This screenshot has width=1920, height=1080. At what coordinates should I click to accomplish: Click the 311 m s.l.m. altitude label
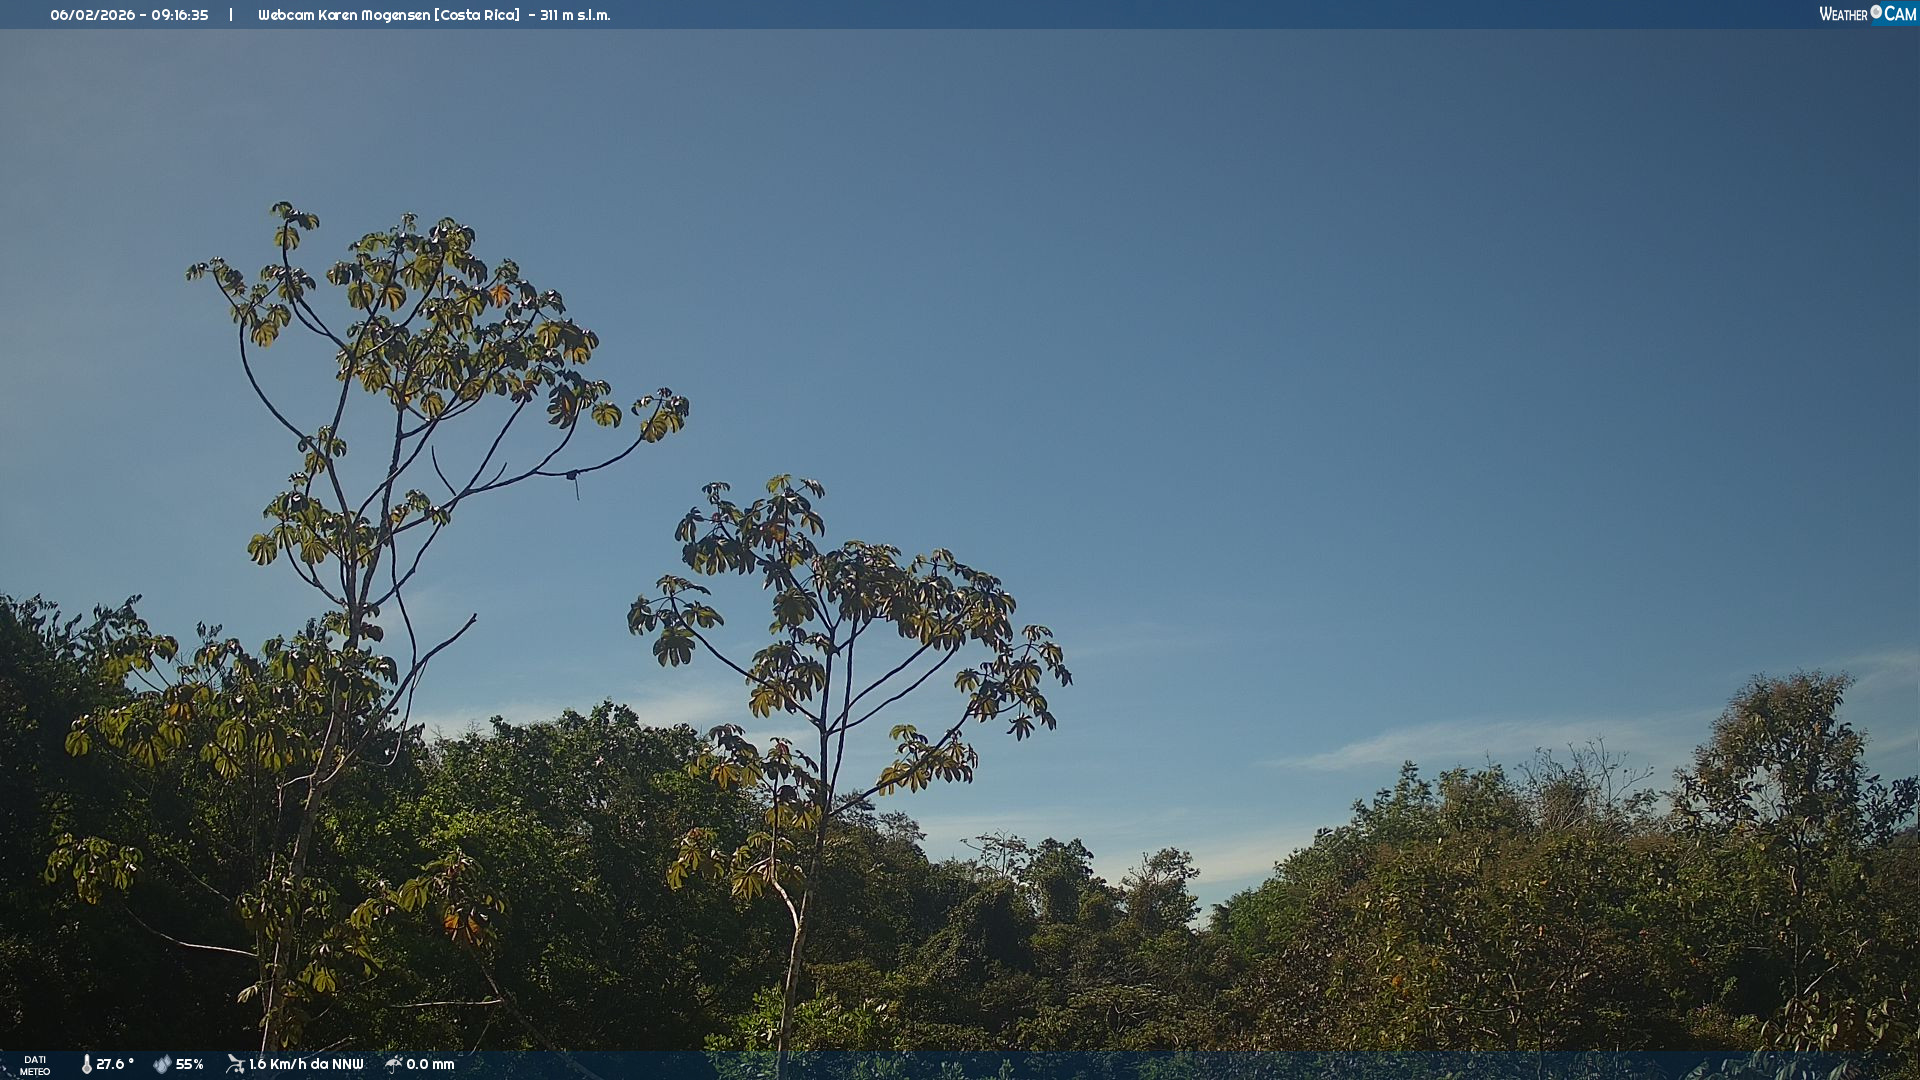[x=575, y=15]
